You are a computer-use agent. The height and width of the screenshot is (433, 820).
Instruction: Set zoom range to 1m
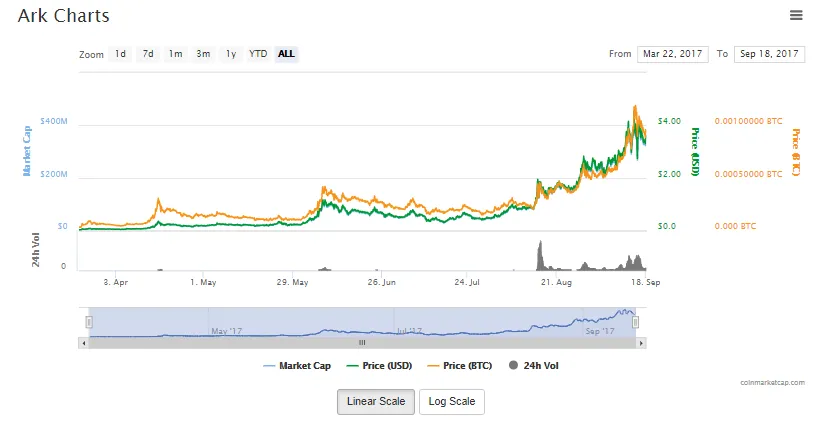click(x=176, y=54)
